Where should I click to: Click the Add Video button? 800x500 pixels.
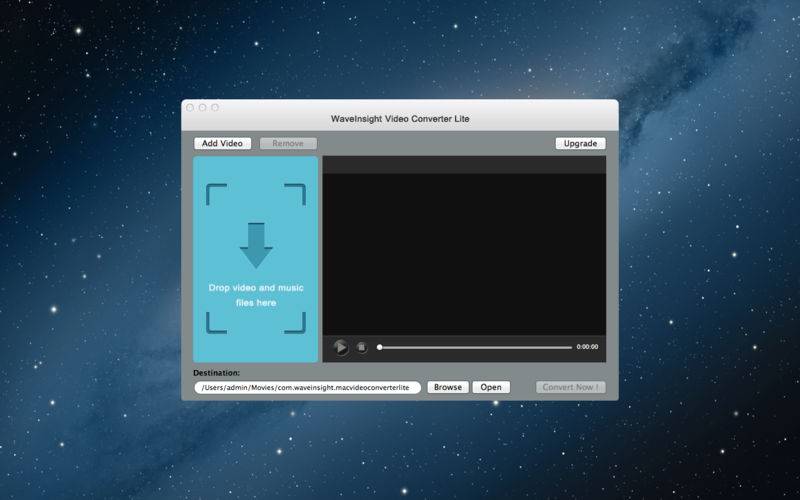[x=222, y=143]
